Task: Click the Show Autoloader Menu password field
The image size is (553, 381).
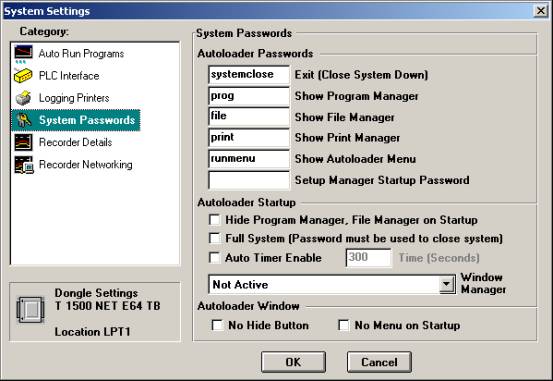Action: [249, 159]
